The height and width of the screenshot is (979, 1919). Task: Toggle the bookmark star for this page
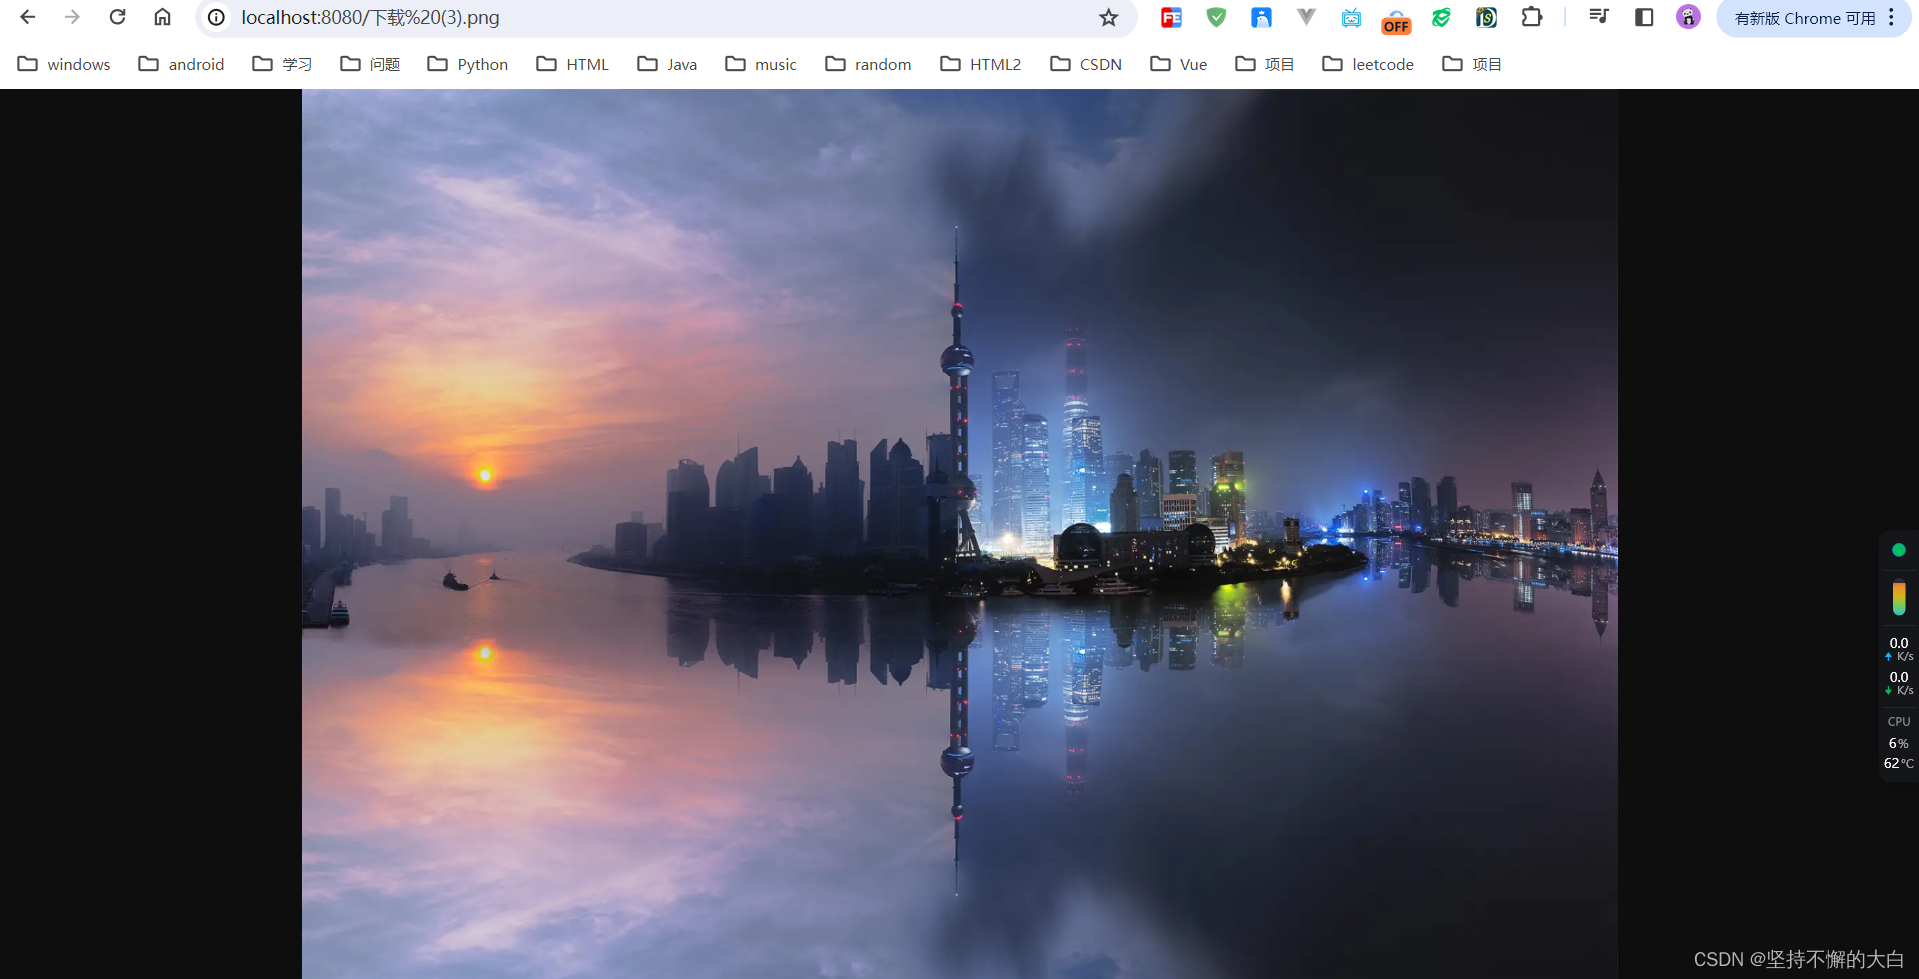click(x=1108, y=17)
